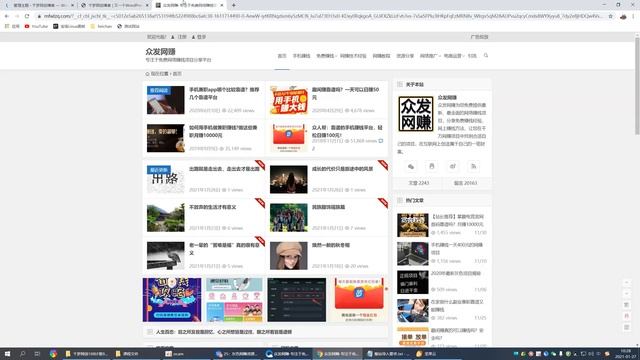Open hot article 手机赚钱一天400元的网赚项目

(x=457, y=249)
